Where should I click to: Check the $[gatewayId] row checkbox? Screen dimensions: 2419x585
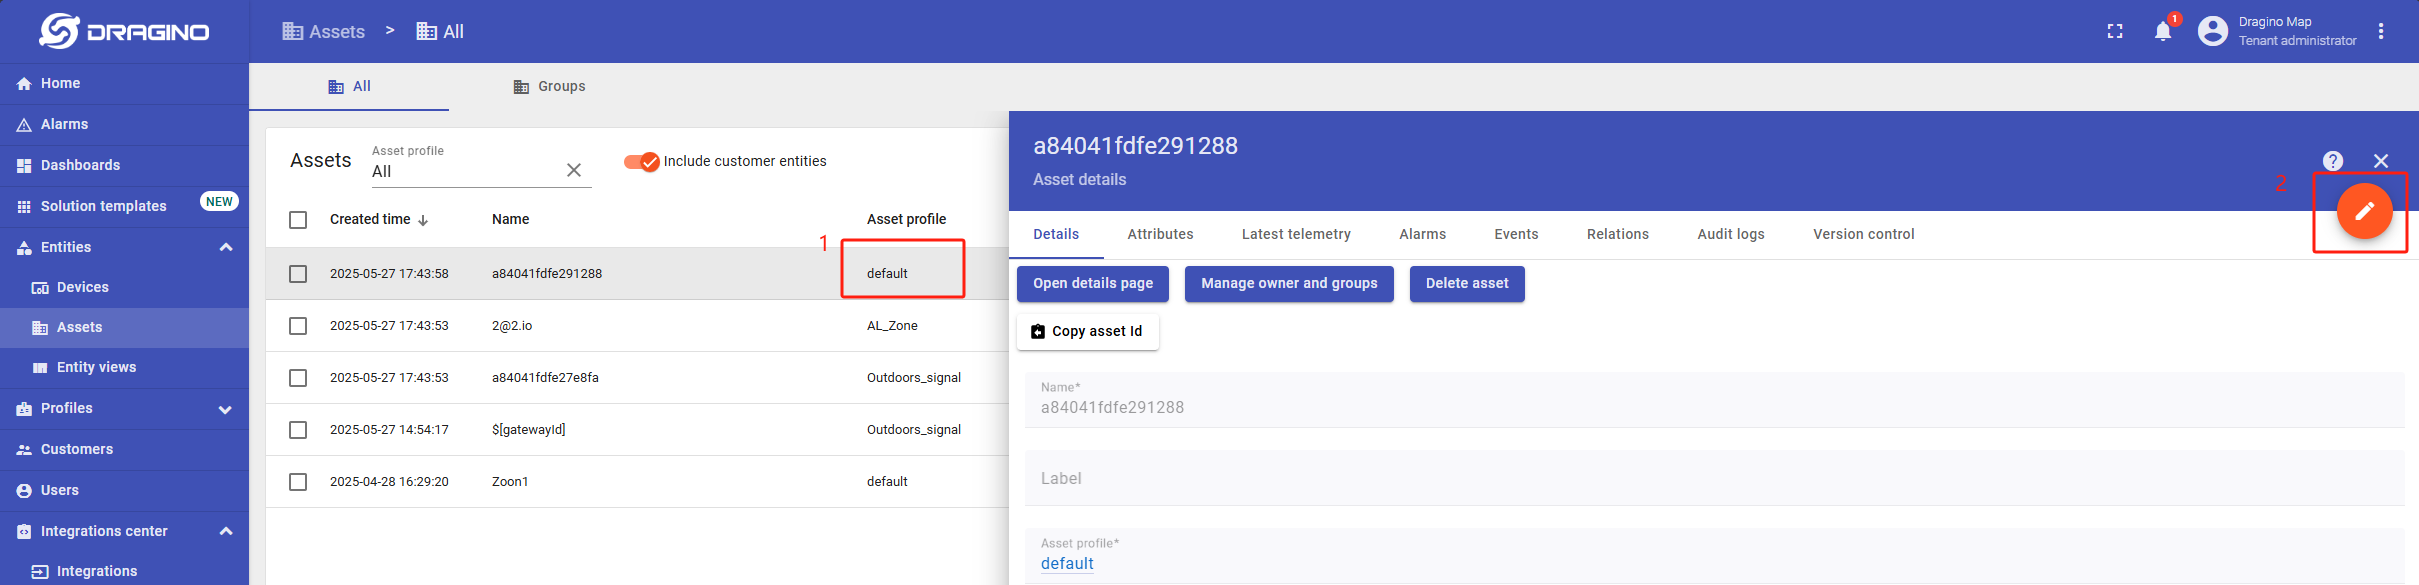coord(298,430)
